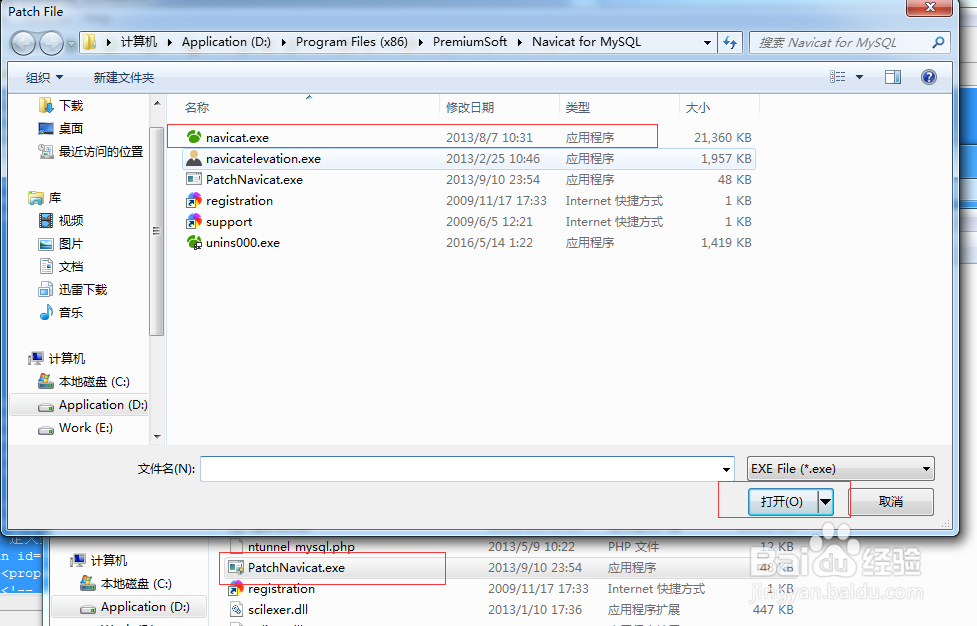Open the recent locations dropdown next to Forward
977x626 pixels.
coord(71,44)
